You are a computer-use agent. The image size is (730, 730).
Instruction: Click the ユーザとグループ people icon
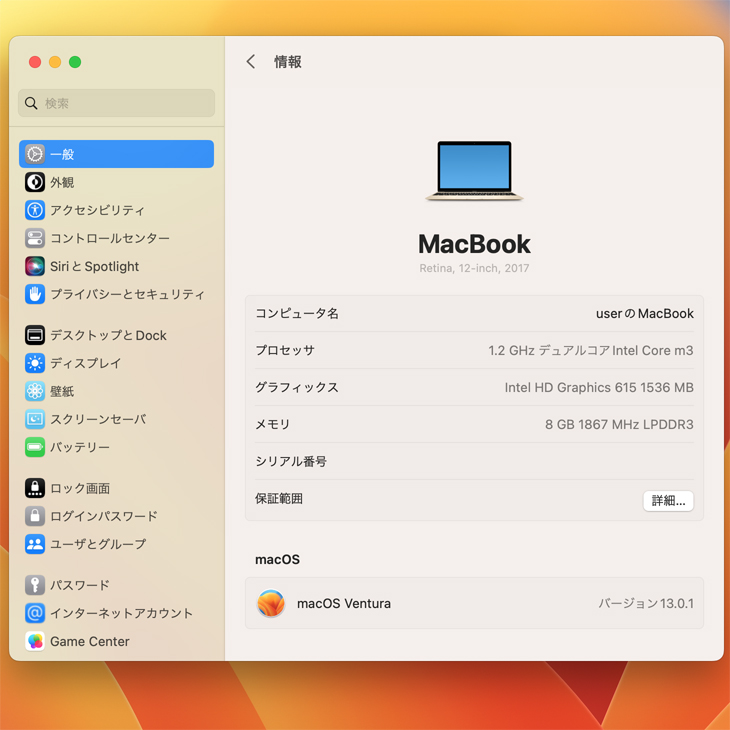tap(35, 544)
